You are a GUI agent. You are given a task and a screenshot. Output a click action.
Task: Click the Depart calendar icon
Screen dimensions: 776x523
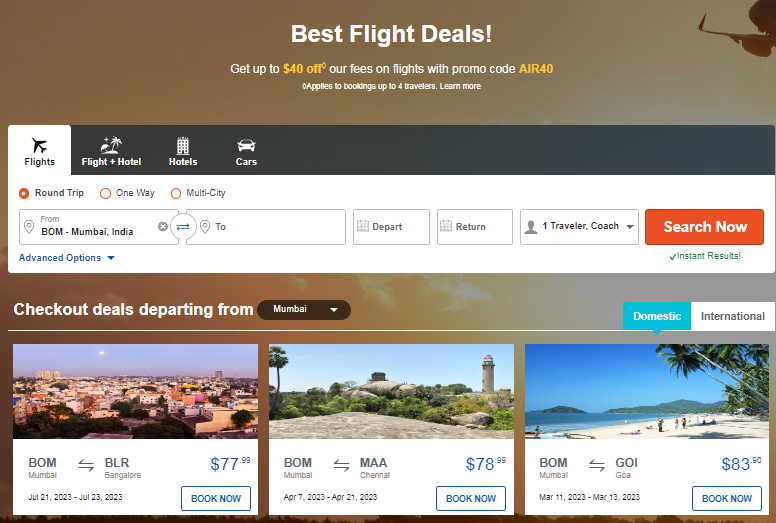[x=363, y=227]
